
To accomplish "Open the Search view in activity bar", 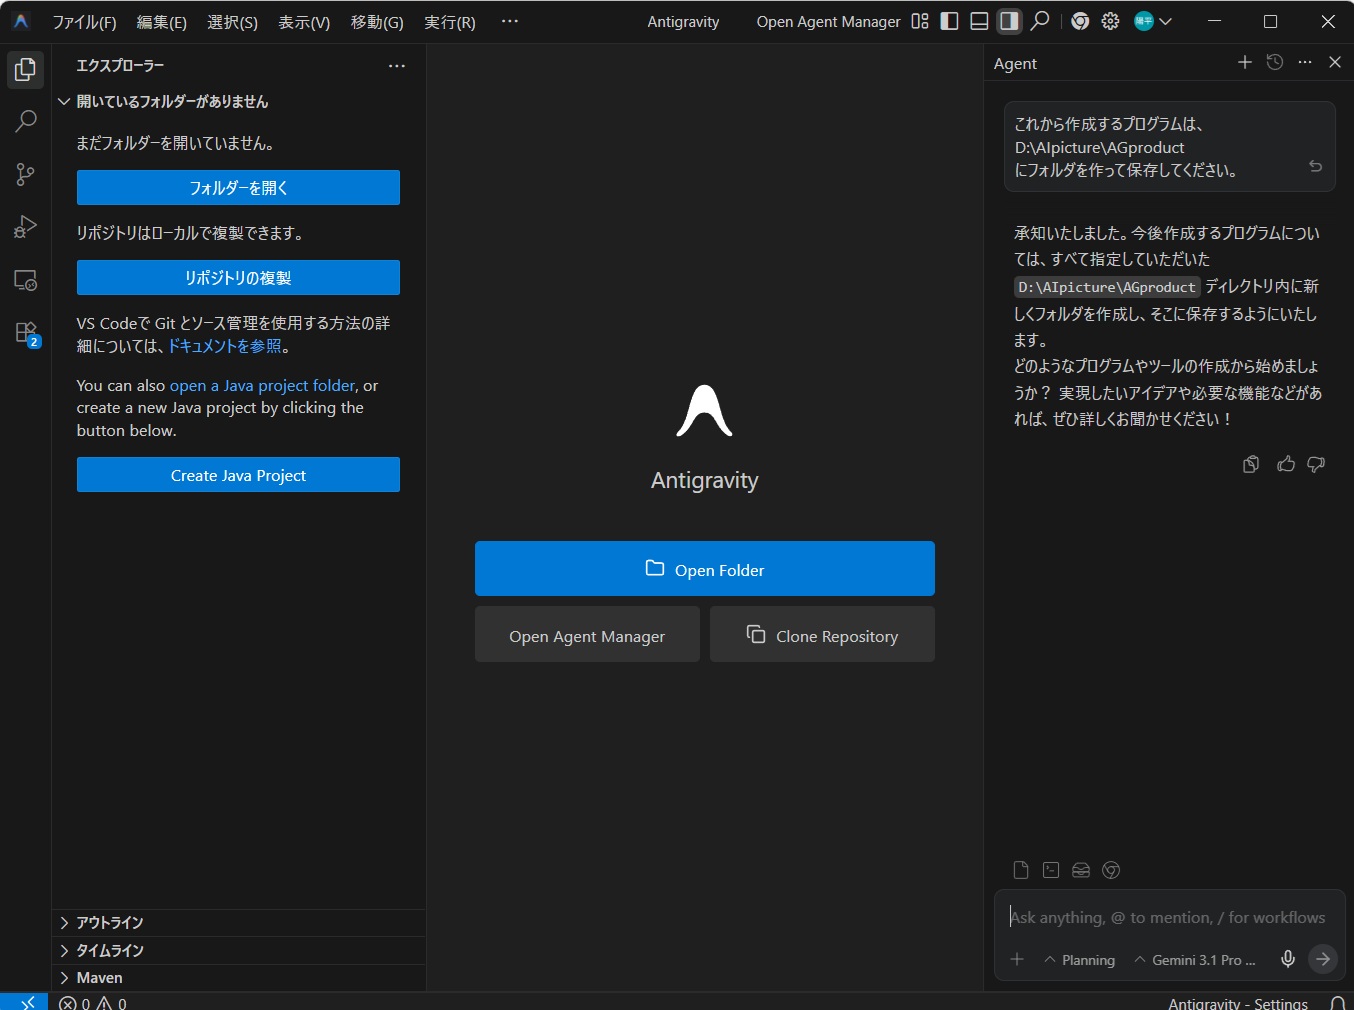I will click(x=26, y=122).
